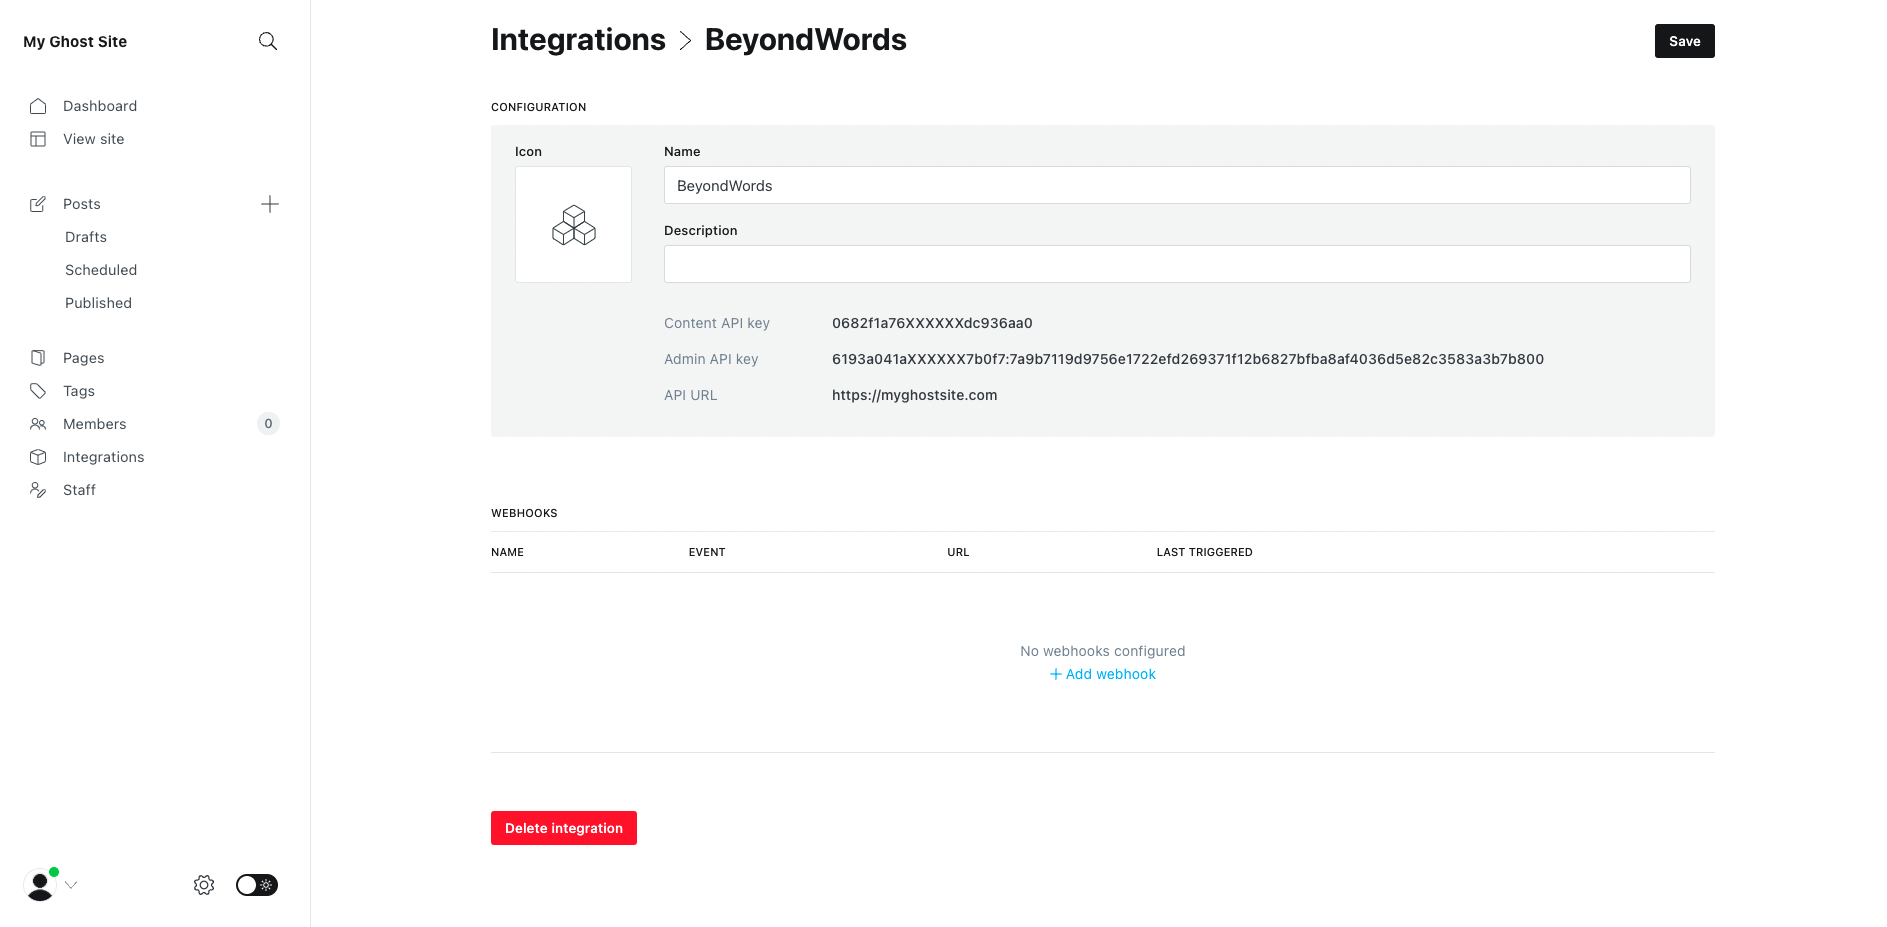Click the No webhooks configured message
Viewport: 1887px width, 927px height.
point(1103,651)
